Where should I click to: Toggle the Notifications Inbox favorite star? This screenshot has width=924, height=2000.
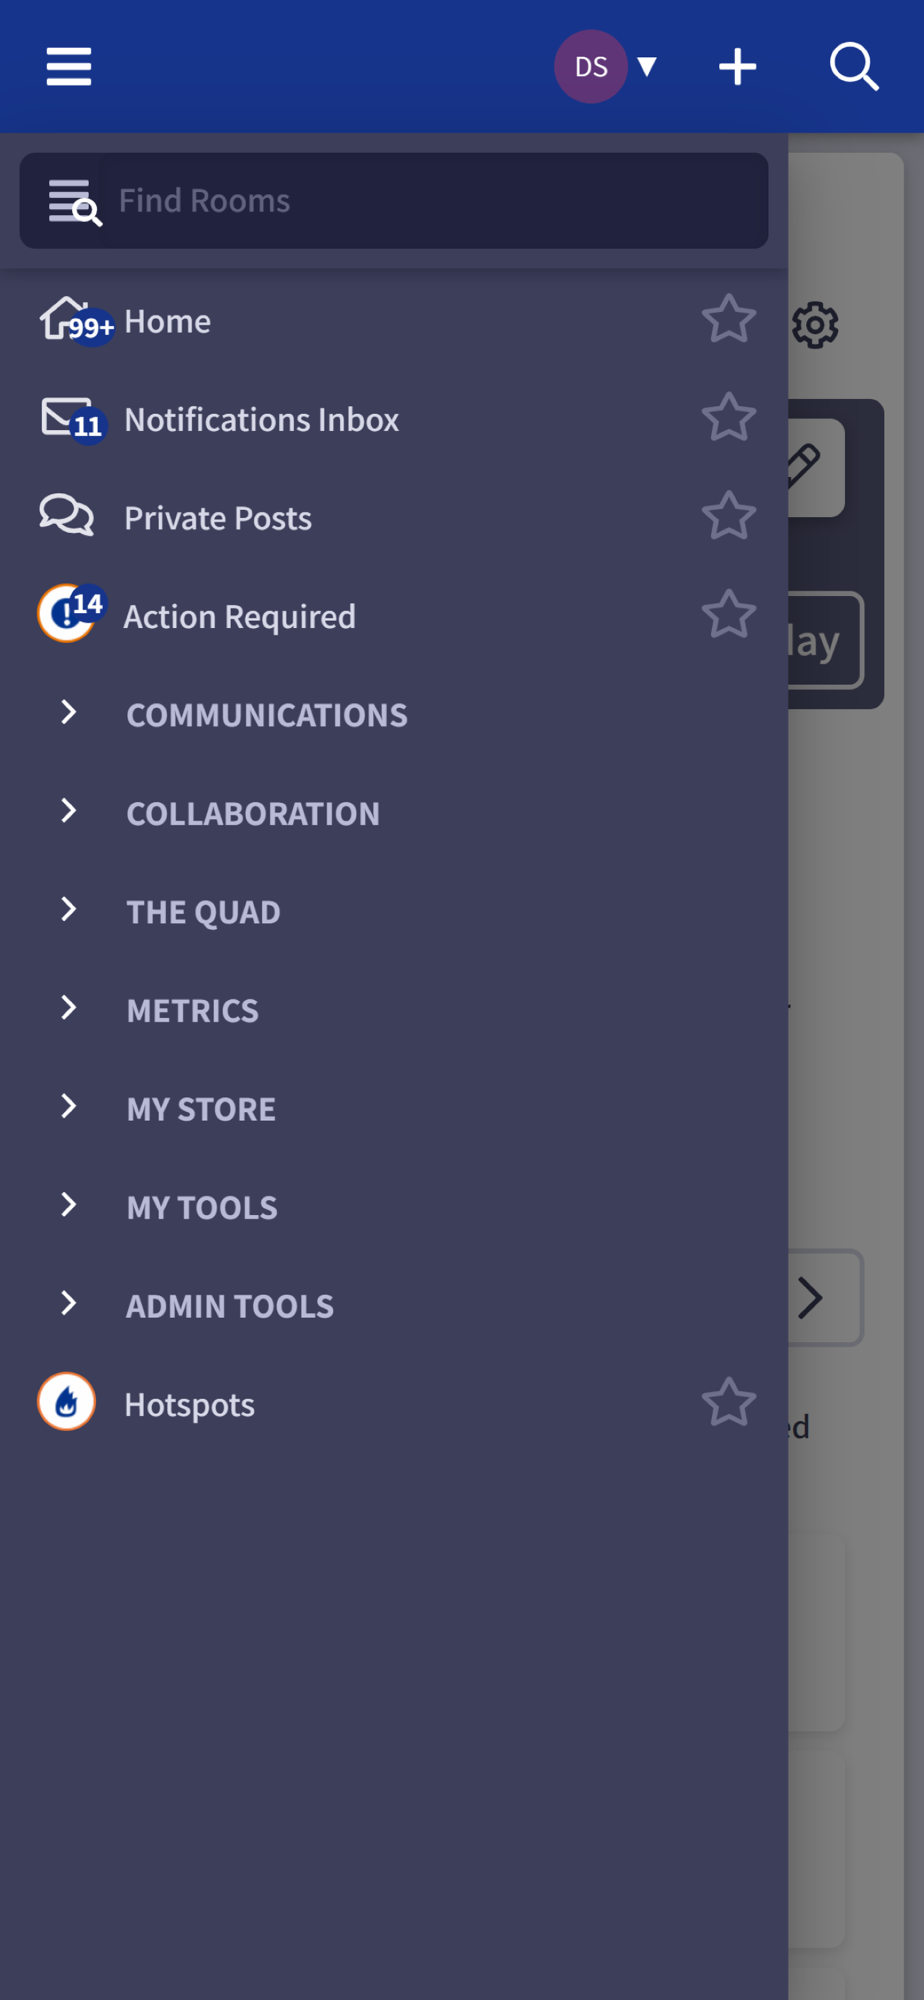tap(728, 418)
